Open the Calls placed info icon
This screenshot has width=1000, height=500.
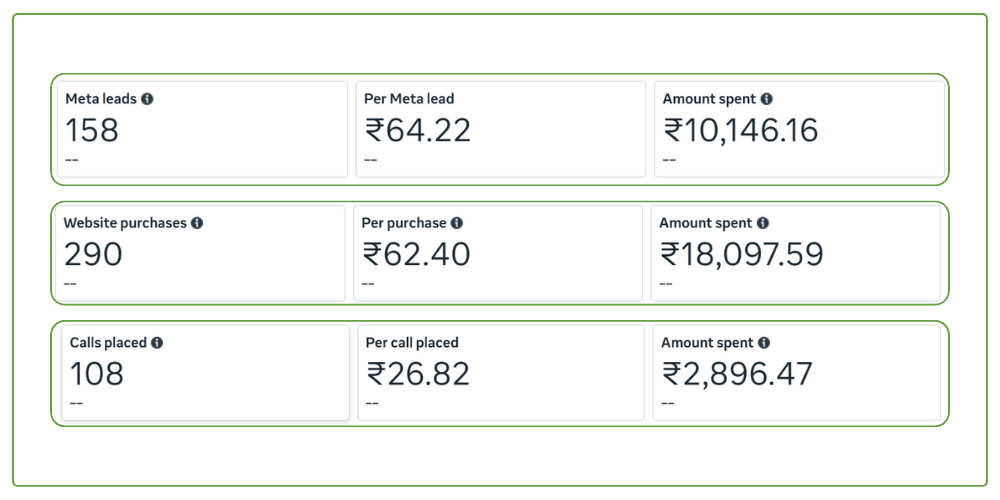[157, 343]
